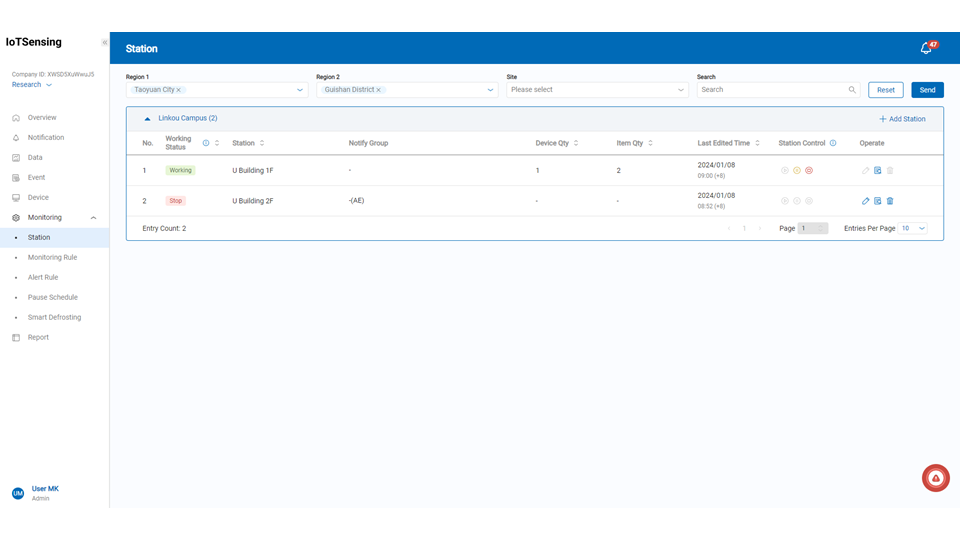This screenshot has width=960, height=540.
Task: Go to Smart Defrosting menu item
Action: pyautogui.click(x=54, y=317)
